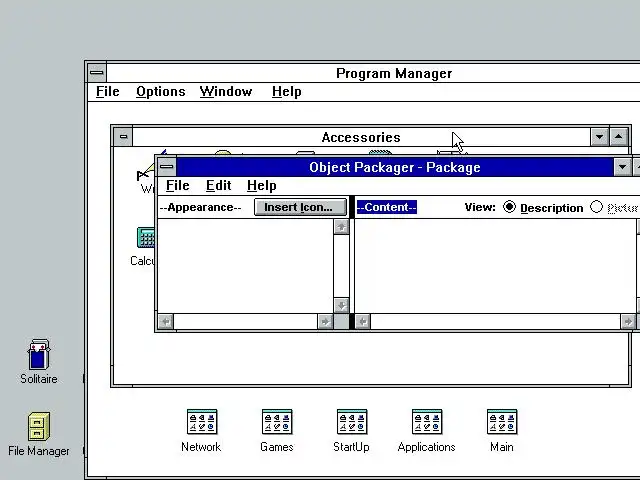Open Object Packager Help menu
The image size is (640, 480).
click(262, 186)
